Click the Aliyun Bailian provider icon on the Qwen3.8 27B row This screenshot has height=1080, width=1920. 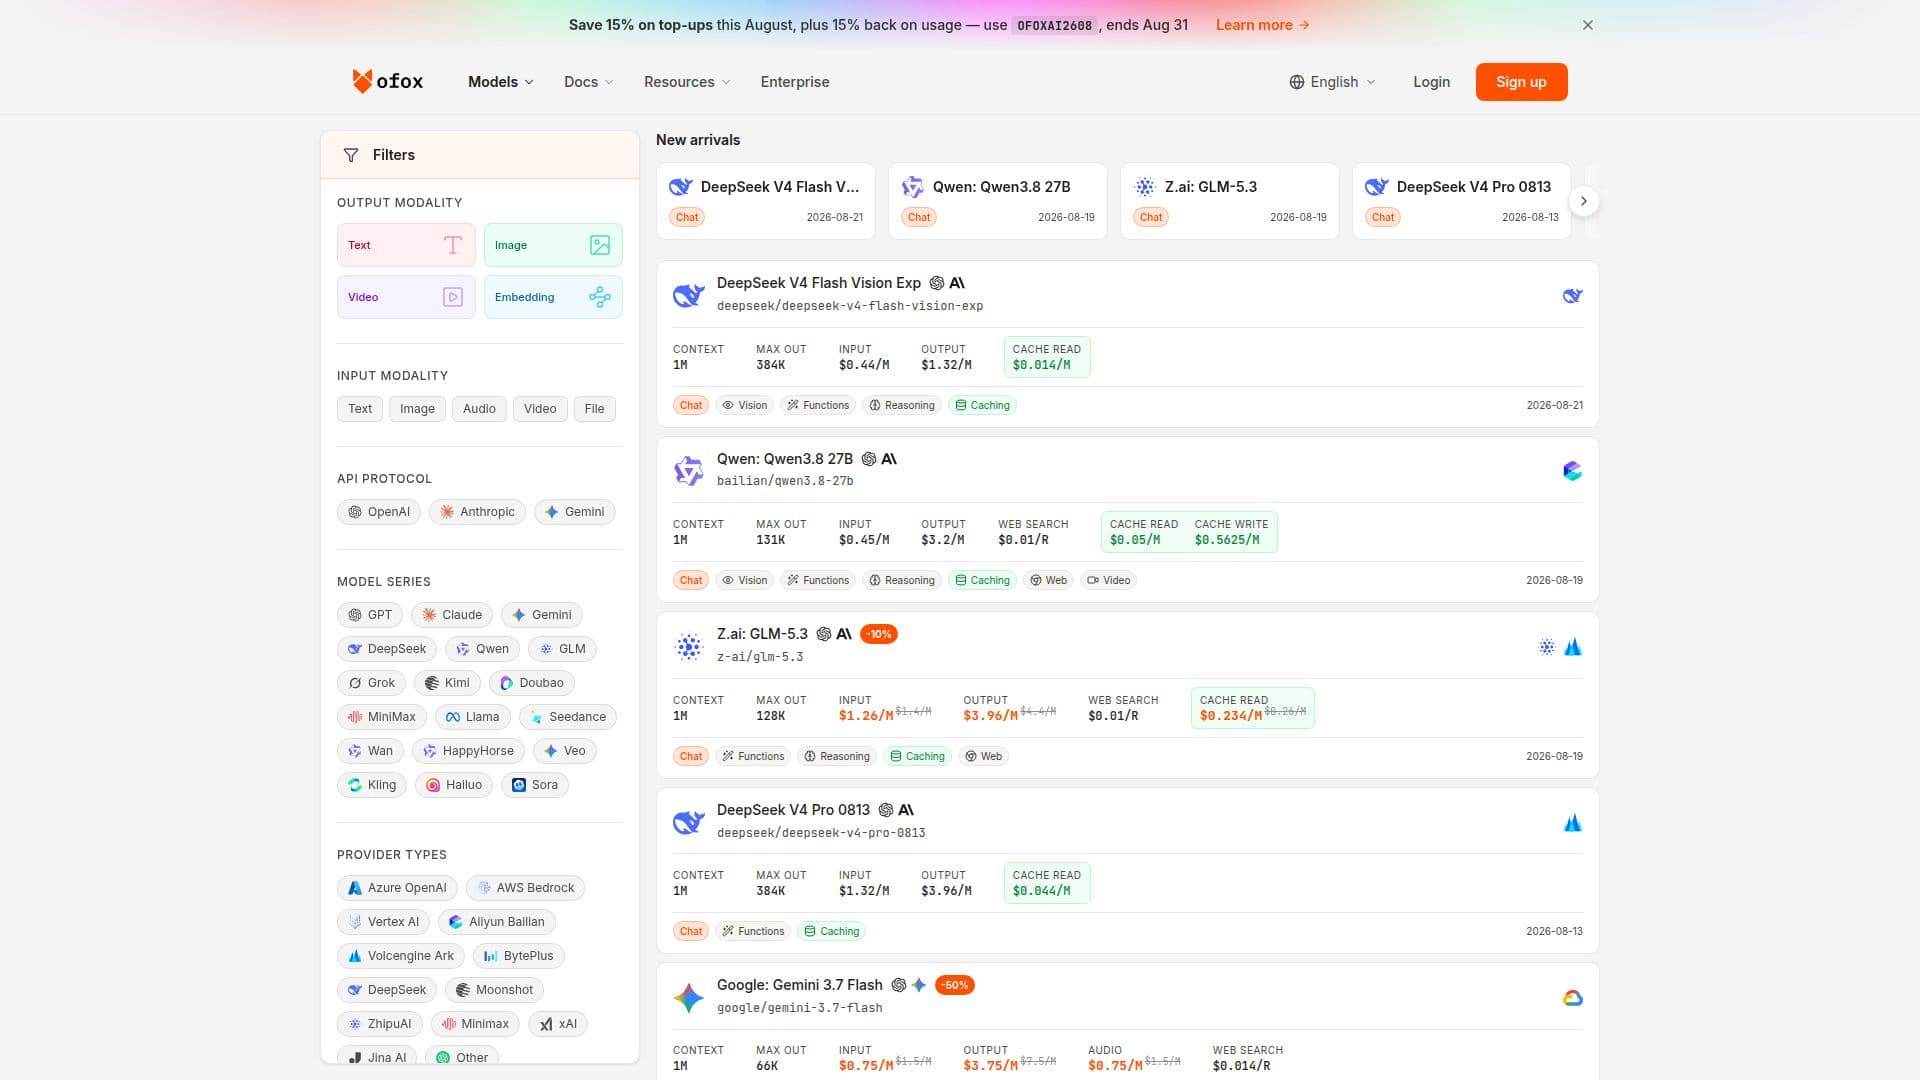(x=1573, y=471)
